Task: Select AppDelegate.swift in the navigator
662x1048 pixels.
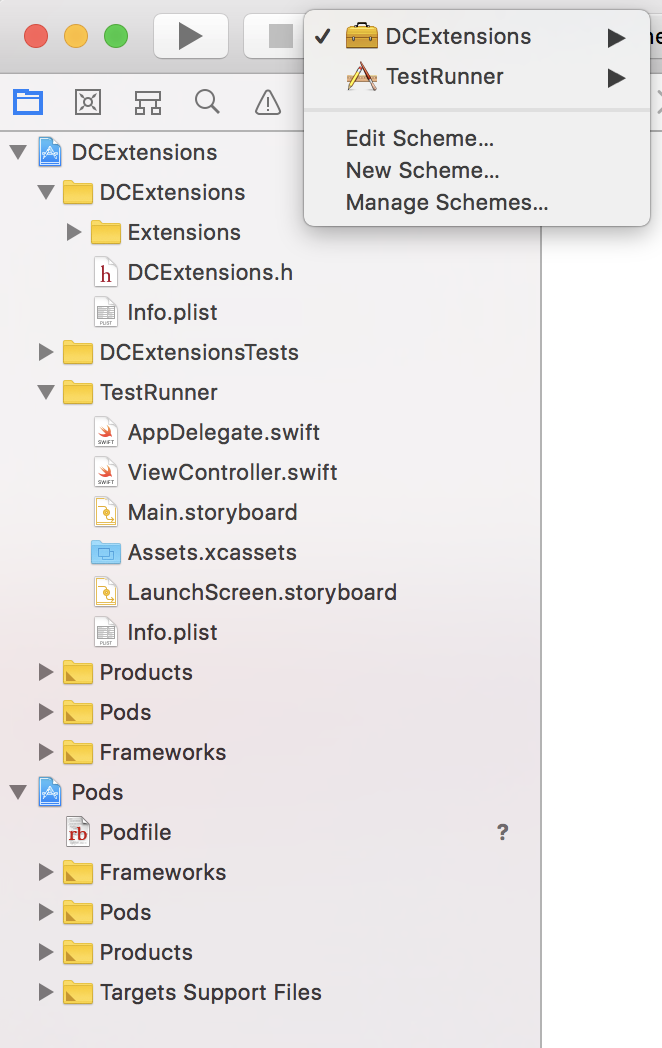Action: [x=223, y=432]
